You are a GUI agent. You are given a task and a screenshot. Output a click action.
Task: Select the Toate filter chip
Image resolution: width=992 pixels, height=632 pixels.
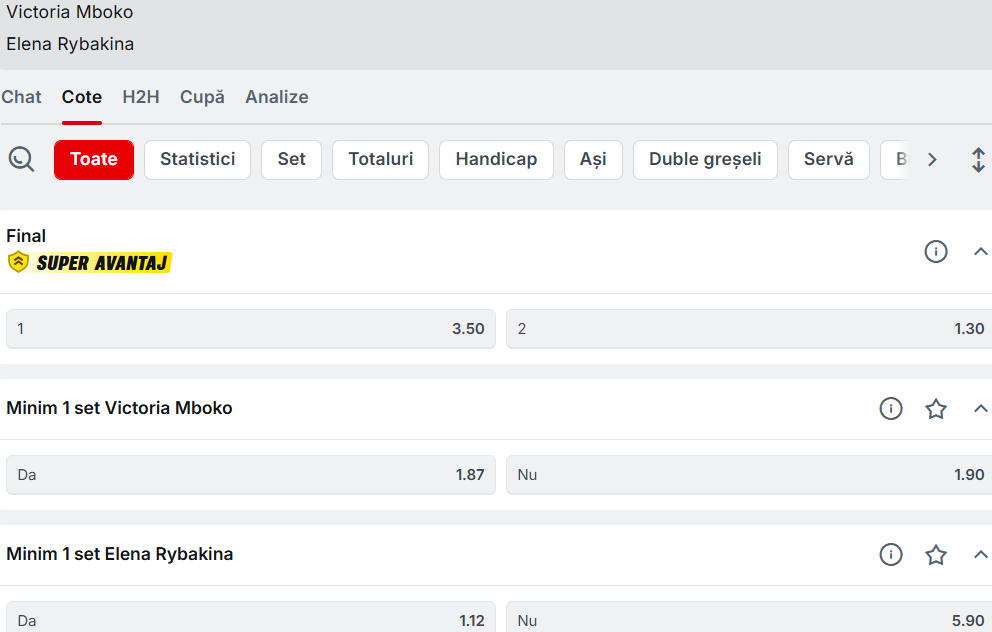94,160
